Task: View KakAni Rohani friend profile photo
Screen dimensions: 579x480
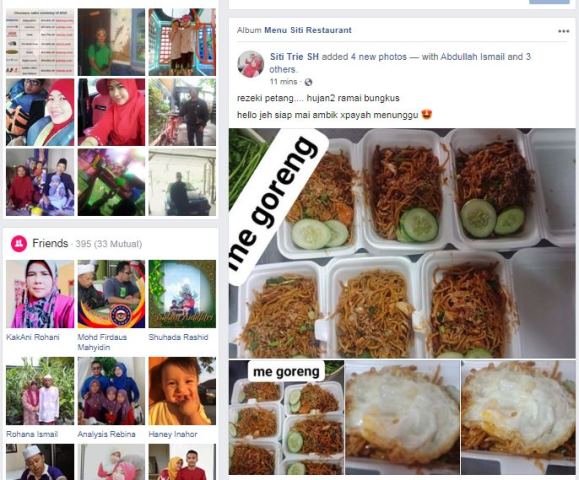Action: (40, 294)
